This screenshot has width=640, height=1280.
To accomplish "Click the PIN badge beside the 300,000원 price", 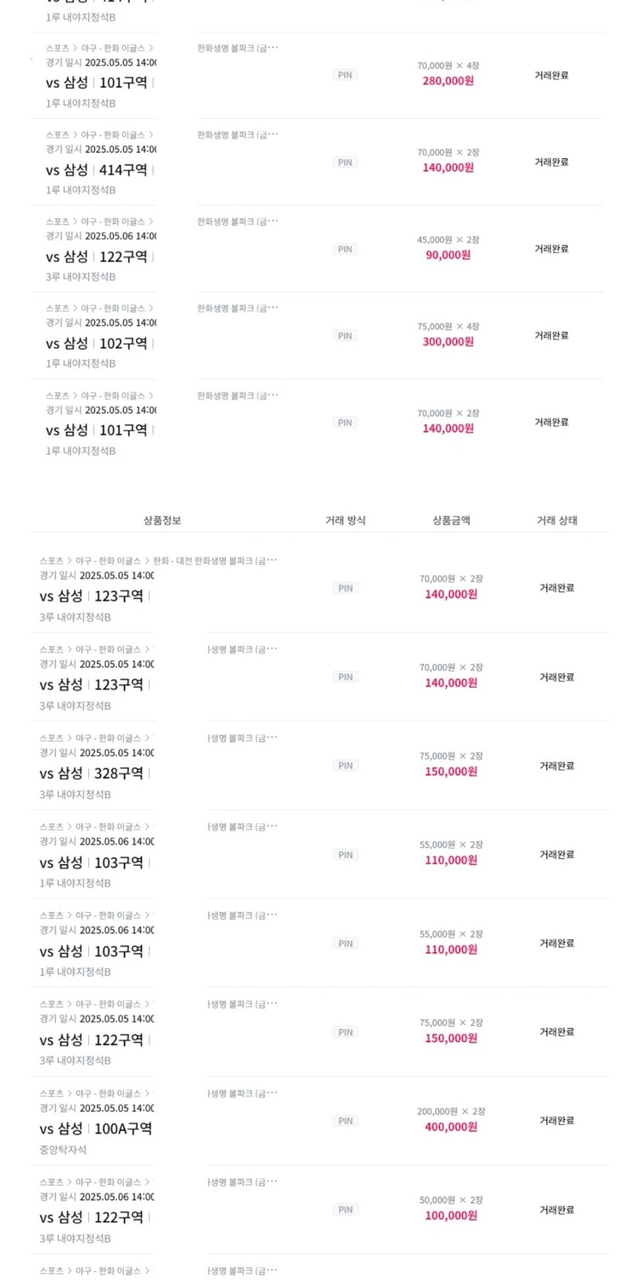I will (345, 336).
